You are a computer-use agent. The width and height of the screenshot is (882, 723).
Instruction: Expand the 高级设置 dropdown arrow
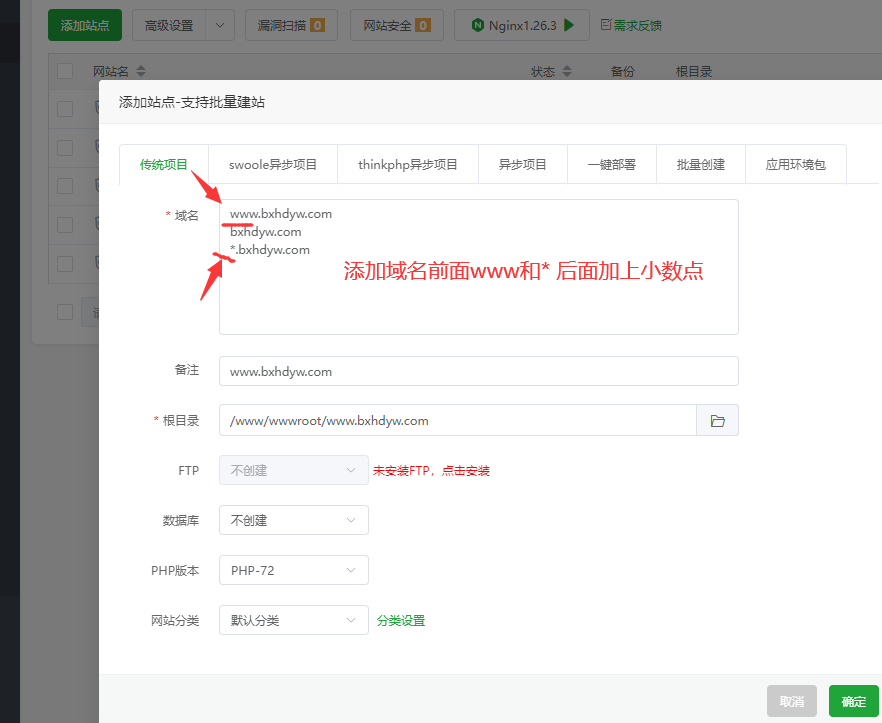[218, 25]
